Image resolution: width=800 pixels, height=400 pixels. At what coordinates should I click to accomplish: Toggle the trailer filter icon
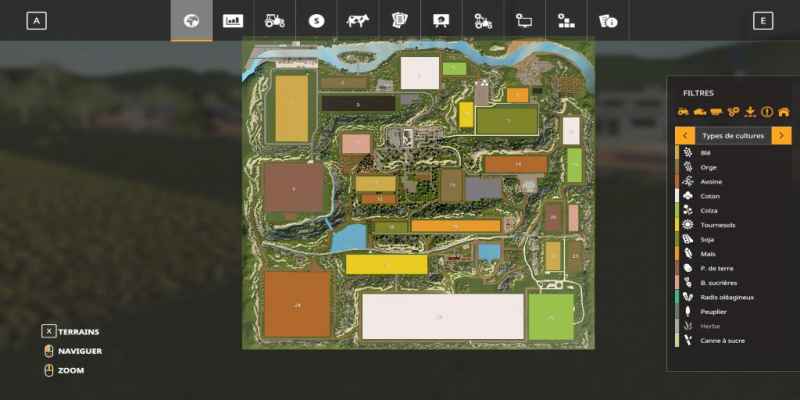click(x=716, y=112)
